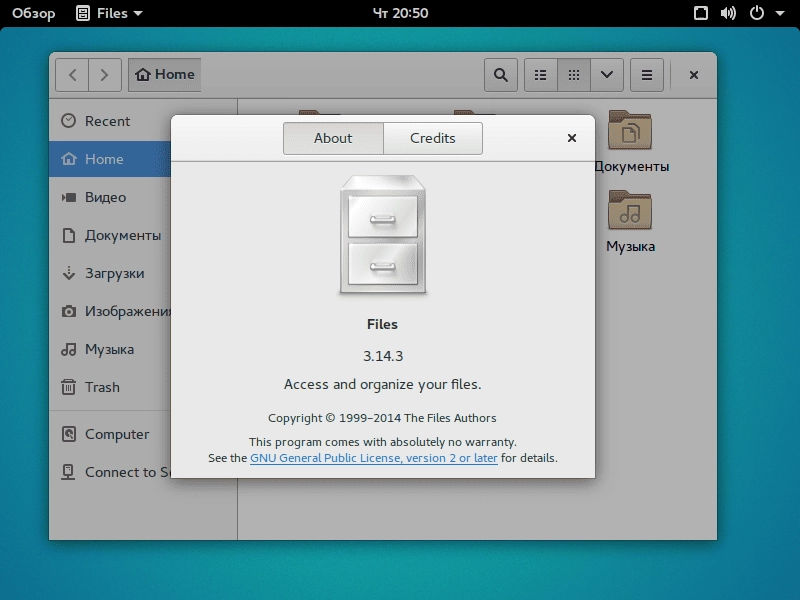This screenshot has width=800, height=600.
Task: Open the hamburger menu in Files
Action: tap(646, 75)
